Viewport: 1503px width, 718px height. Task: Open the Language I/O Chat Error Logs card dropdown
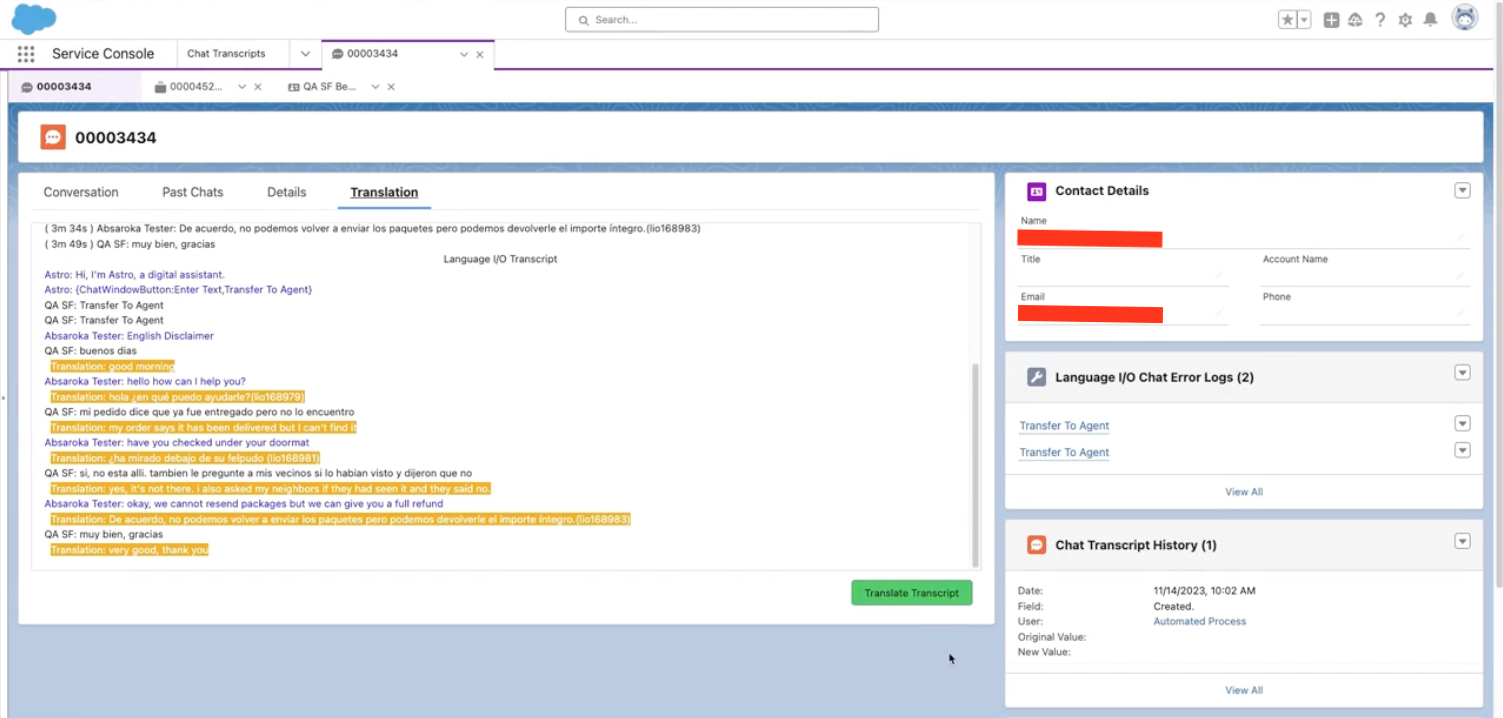coord(1462,372)
